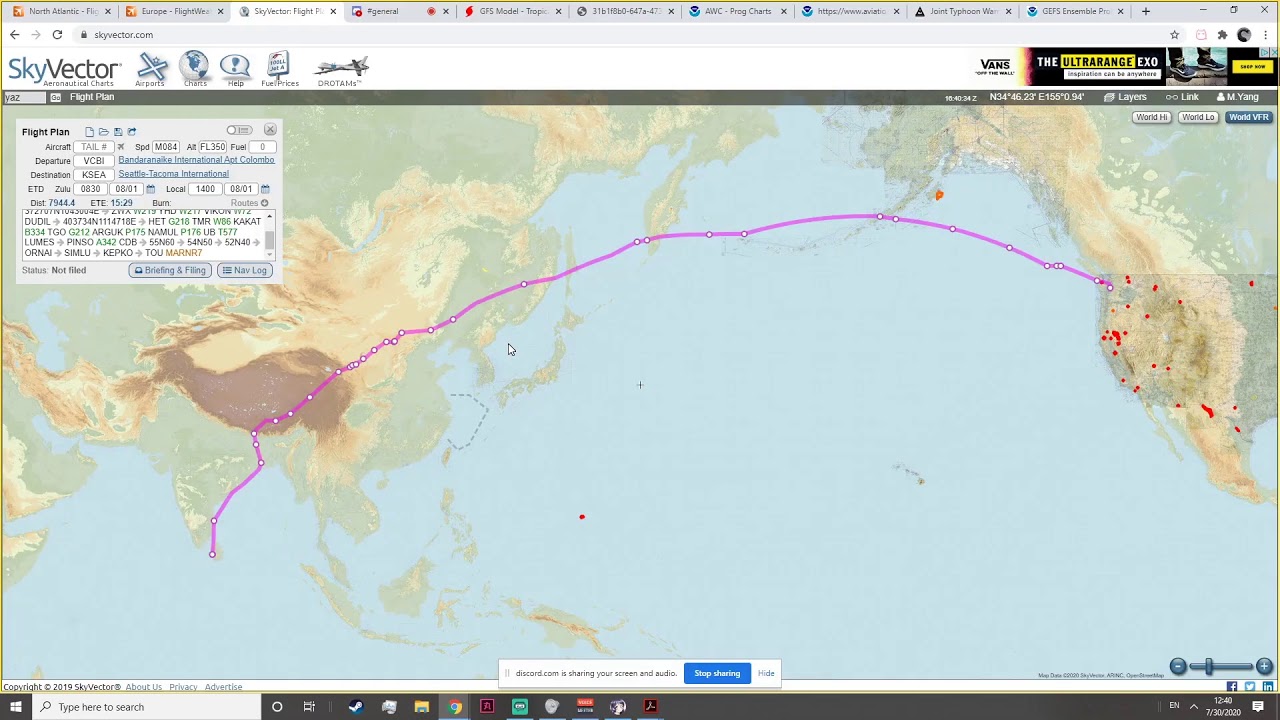Open the Zulu date calendar picker

tap(151, 189)
